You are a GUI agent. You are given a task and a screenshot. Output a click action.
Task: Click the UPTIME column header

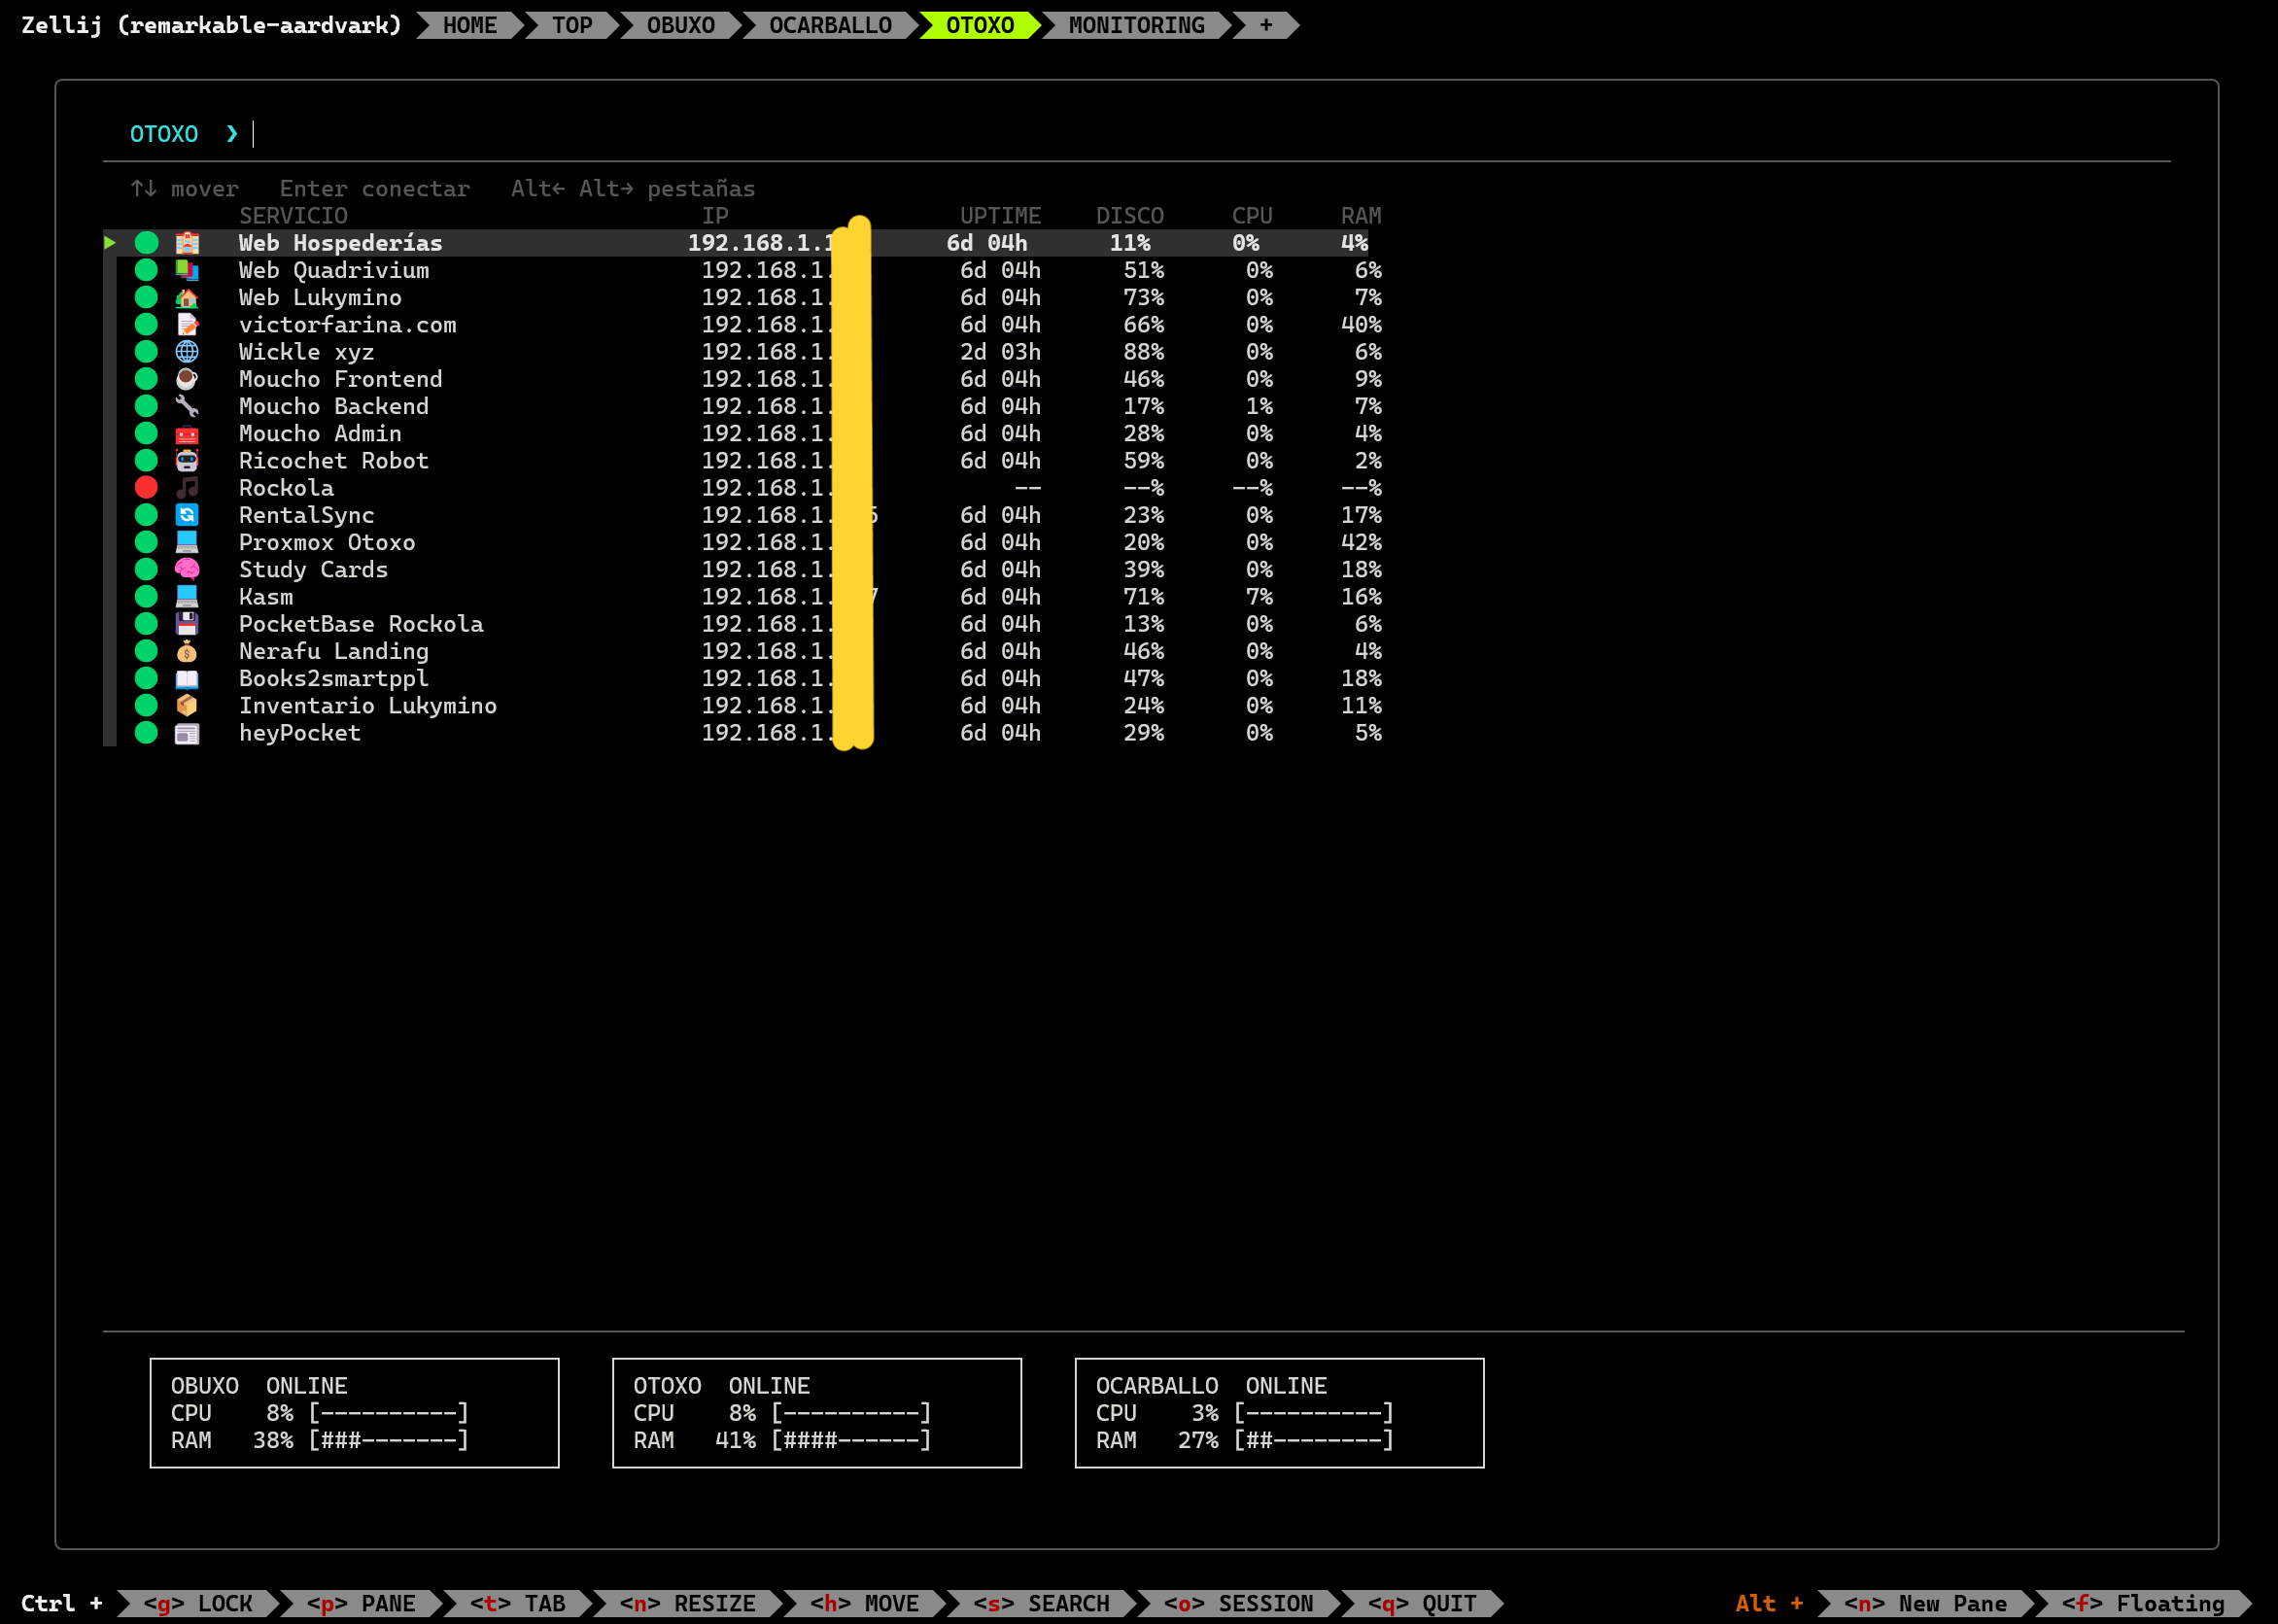[x=1001, y=216]
